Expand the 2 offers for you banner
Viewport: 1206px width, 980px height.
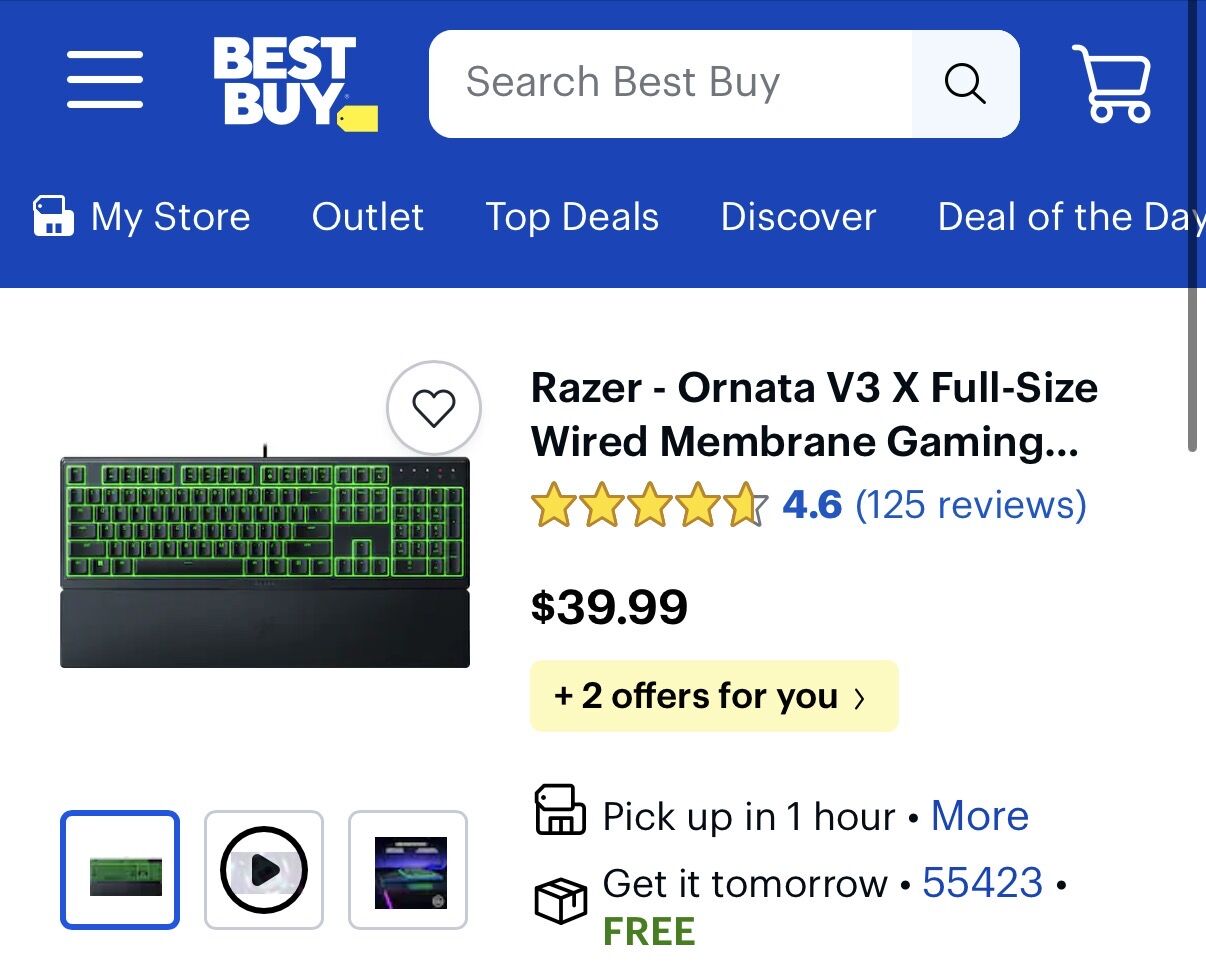(713, 696)
